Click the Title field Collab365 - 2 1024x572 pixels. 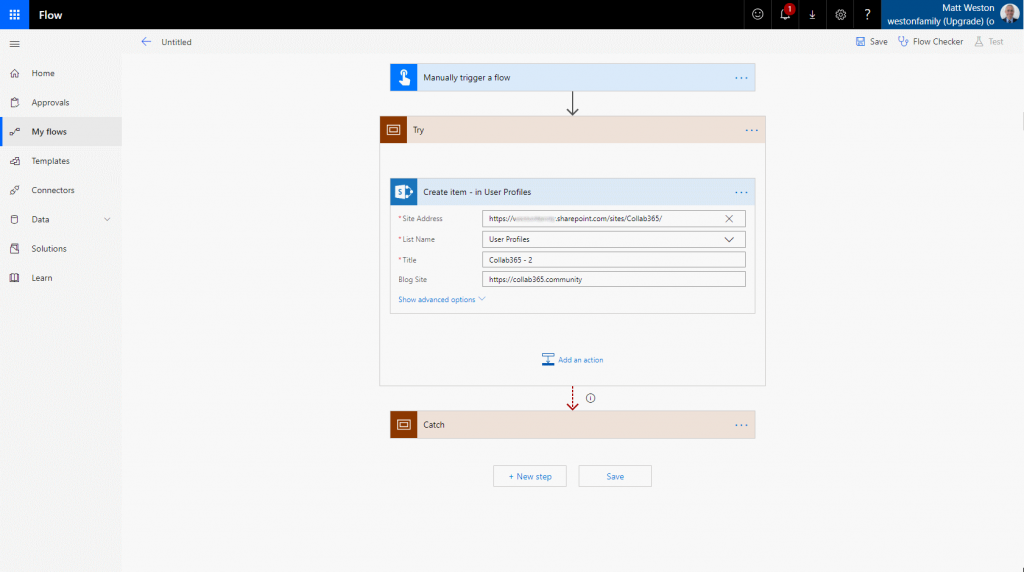613,260
